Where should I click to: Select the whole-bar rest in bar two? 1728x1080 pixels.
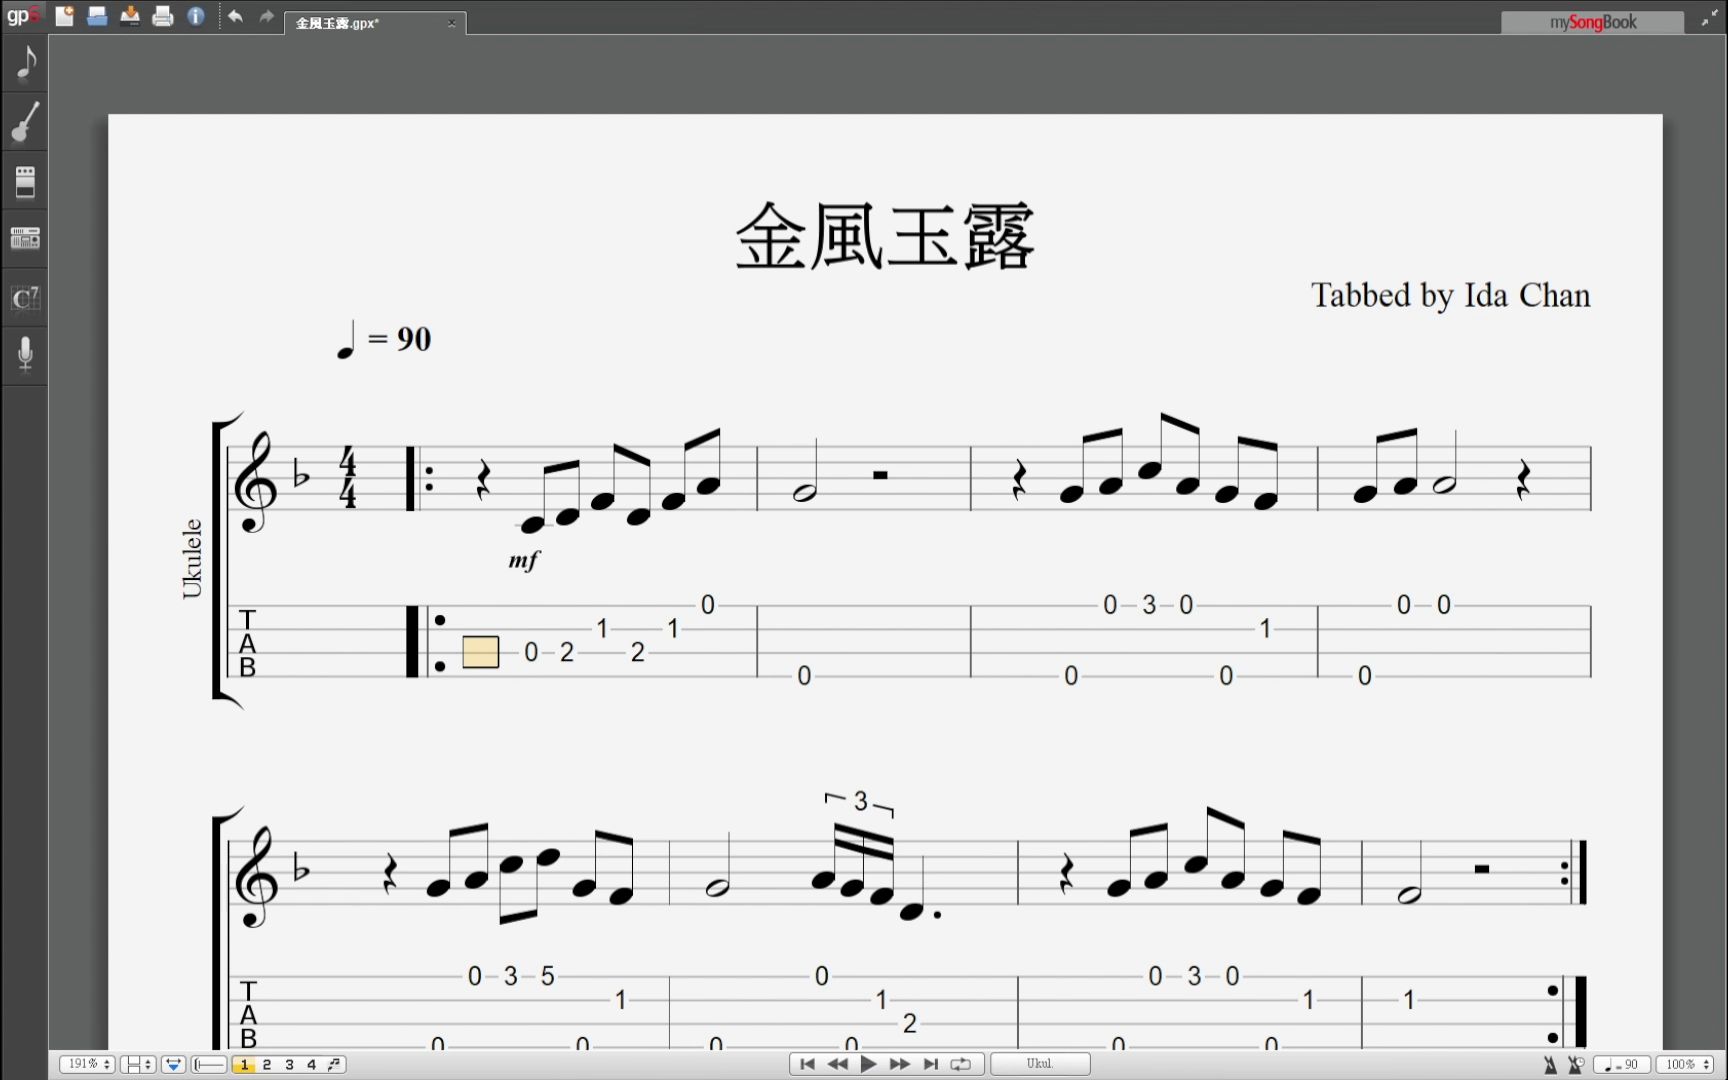pyautogui.click(x=880, y=476)
